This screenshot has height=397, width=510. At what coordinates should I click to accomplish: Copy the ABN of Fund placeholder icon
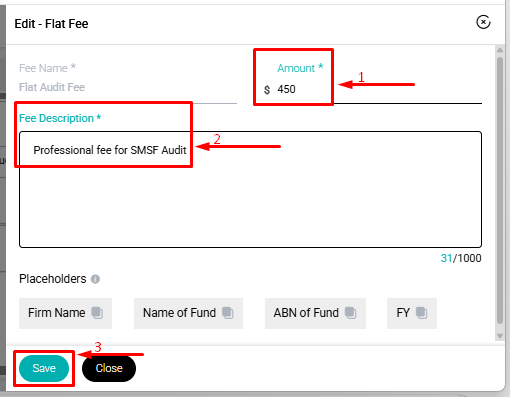click(x=350, y=313)
